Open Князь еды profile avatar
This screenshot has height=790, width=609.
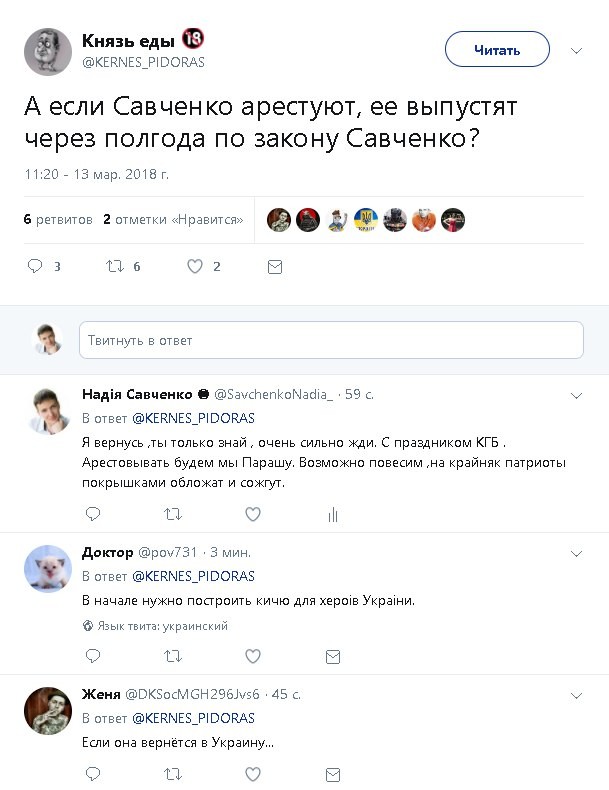pyautogui.click(x=46, y=51)
